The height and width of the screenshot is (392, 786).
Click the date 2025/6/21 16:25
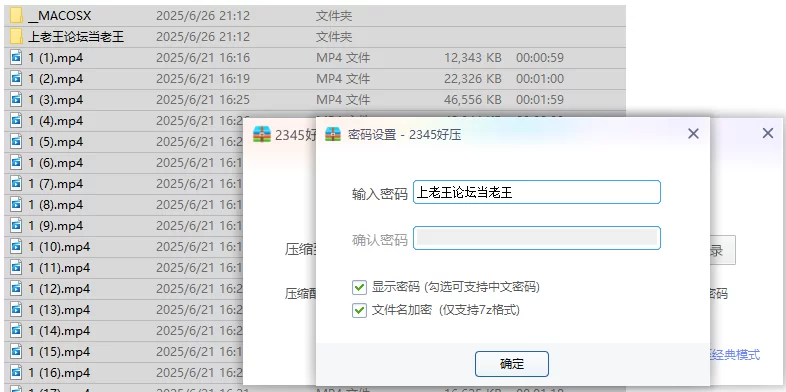pyautogui.click(x=203, y=100)
